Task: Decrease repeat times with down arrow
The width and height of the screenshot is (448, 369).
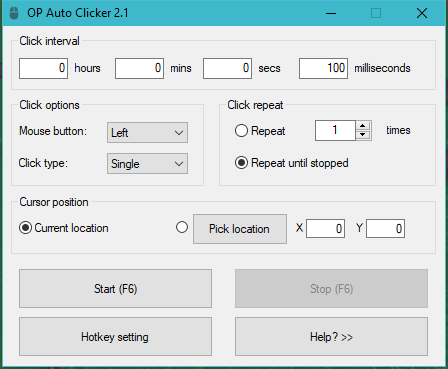Action: pyautogui.click(x=363, y=135)
